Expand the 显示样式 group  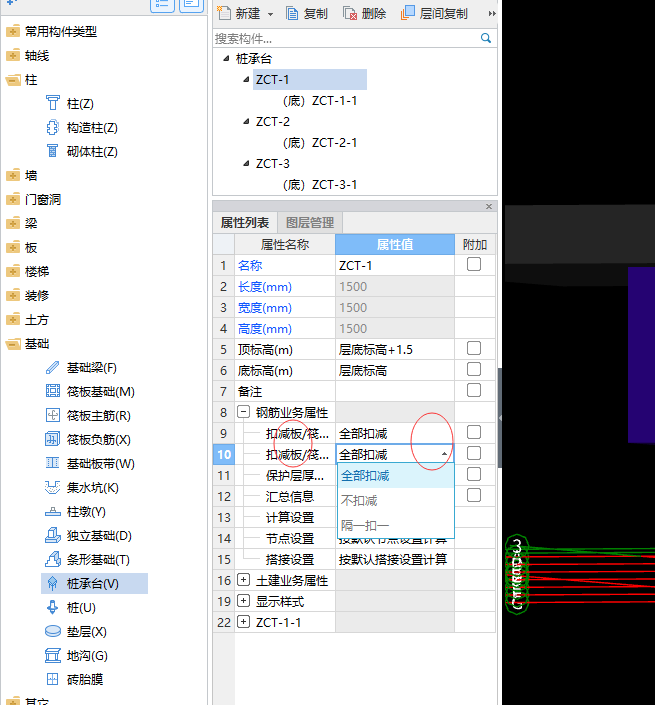tap(243, 601)
